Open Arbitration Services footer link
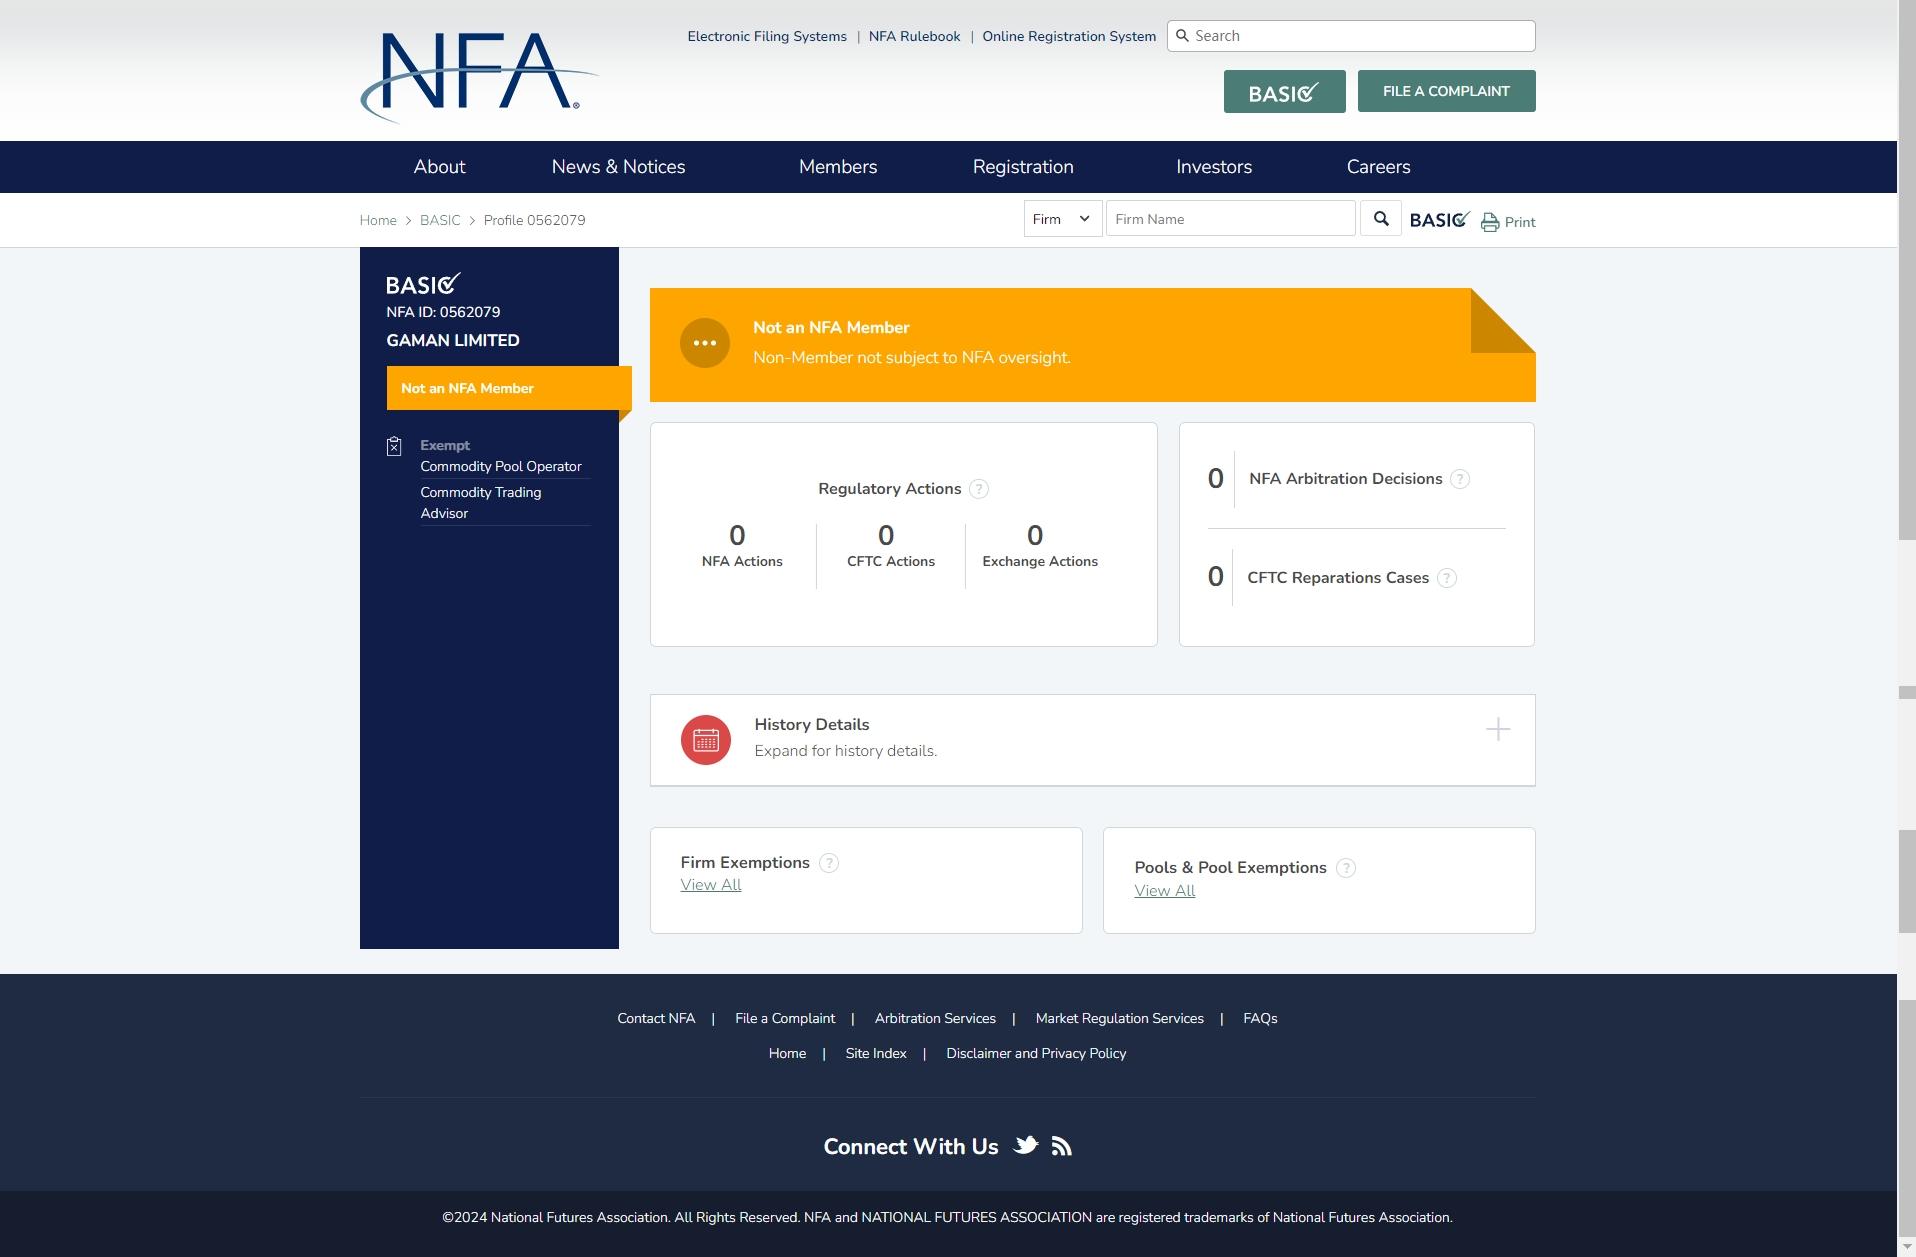The image size is (1916, 1257). pos(935,1019)
